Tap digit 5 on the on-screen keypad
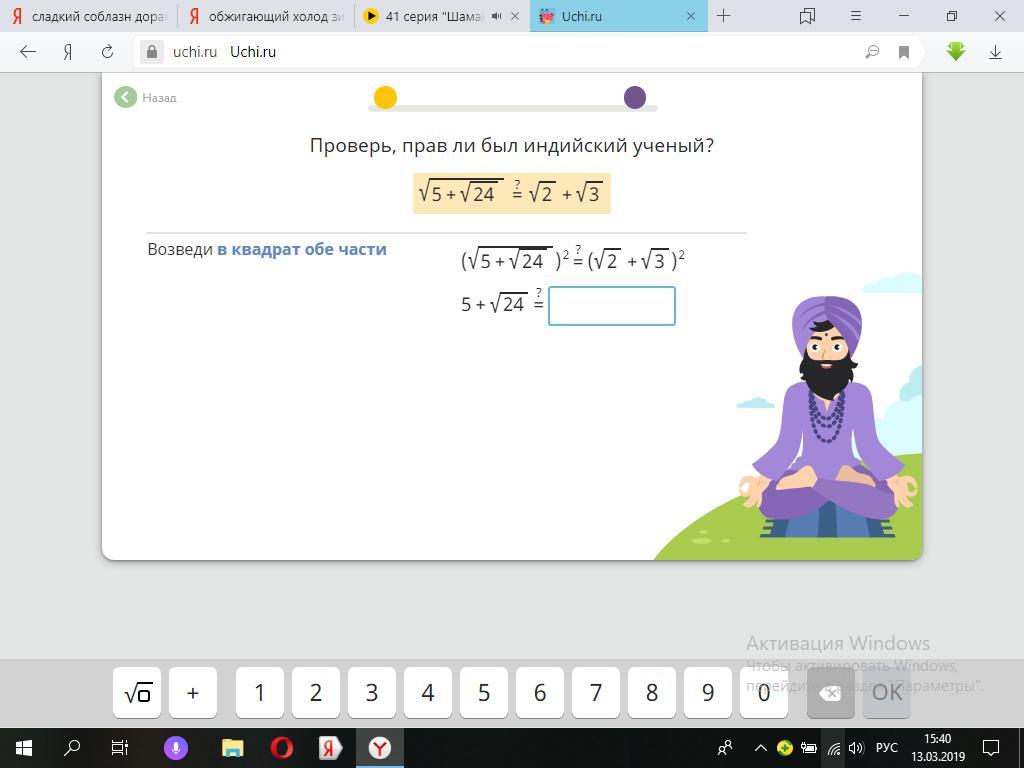 click(x=484, y=692)
